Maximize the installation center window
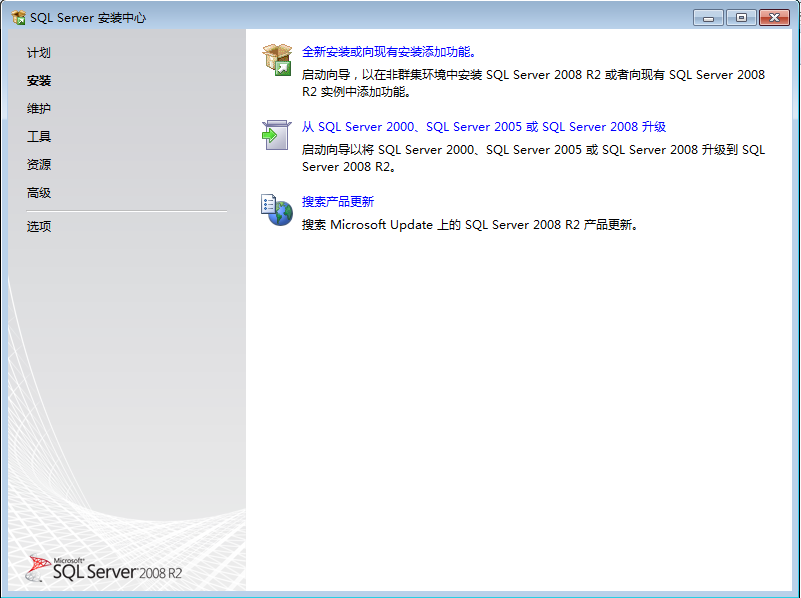The width and height of the screenshot is (801, 598). (x=741, y=18)
